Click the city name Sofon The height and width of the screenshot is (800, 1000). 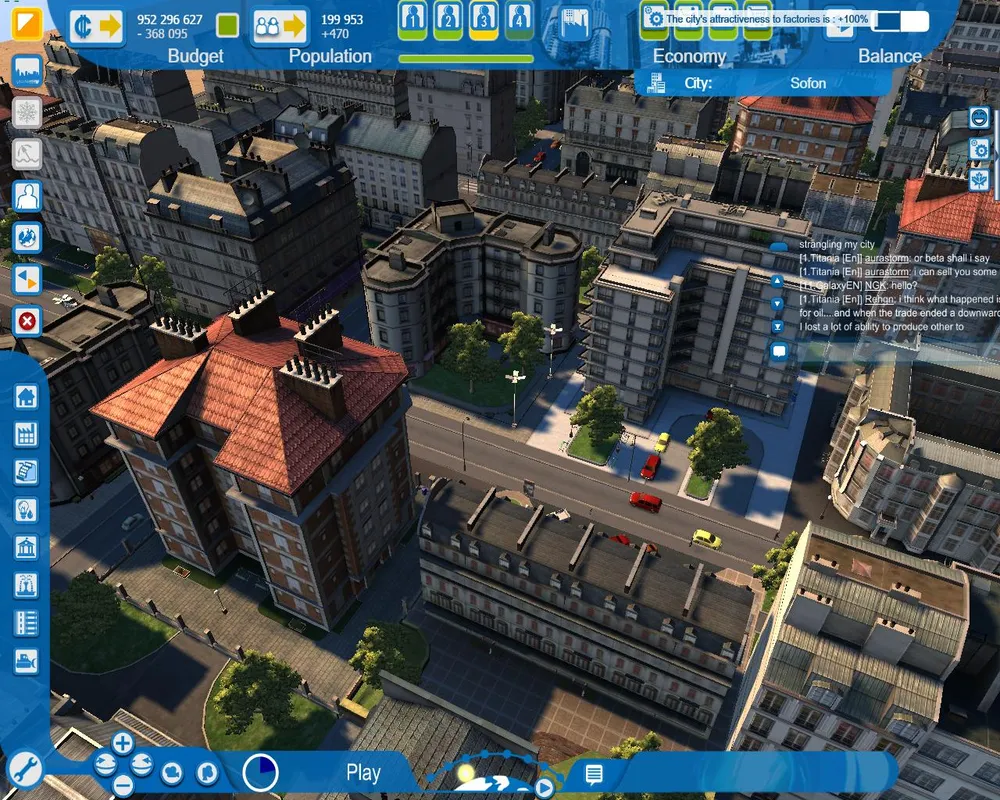[x=808, y=83]
